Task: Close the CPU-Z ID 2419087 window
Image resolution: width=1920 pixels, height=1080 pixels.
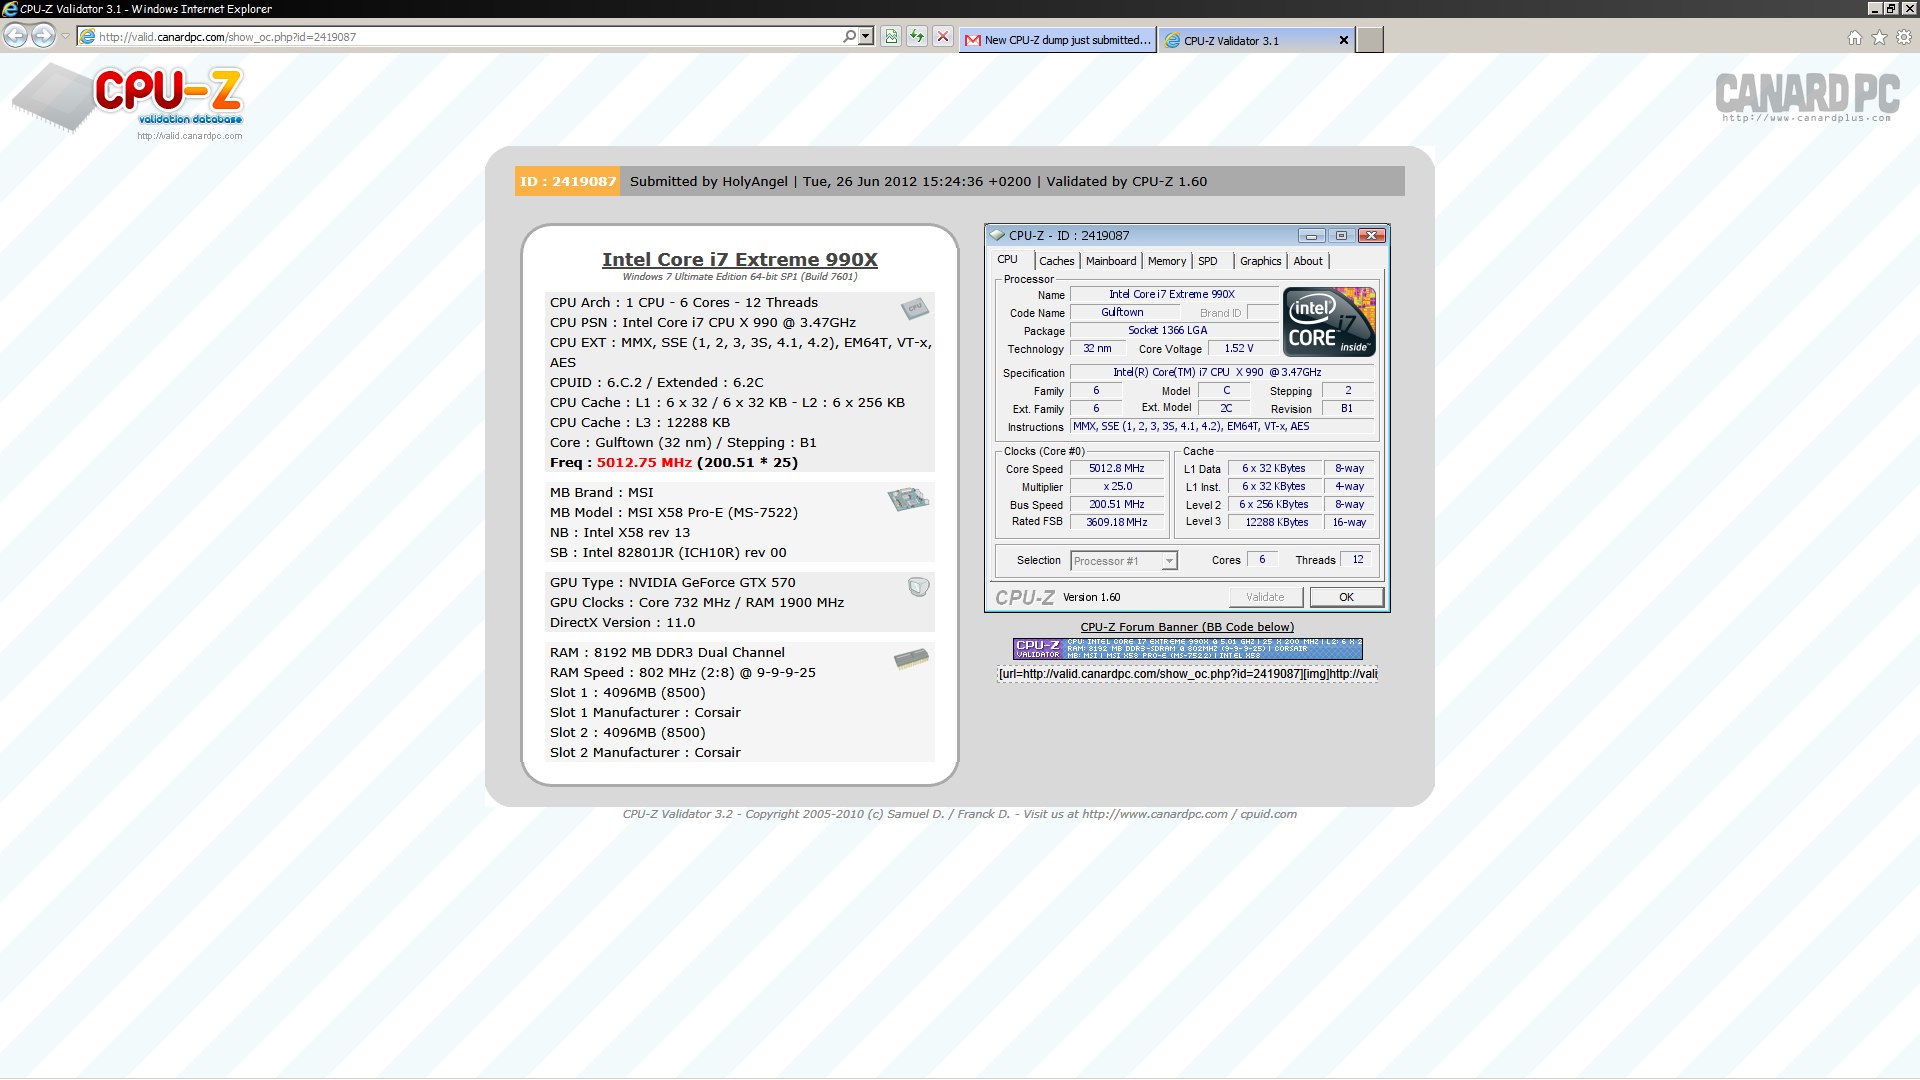Action: coord(1372,236)
